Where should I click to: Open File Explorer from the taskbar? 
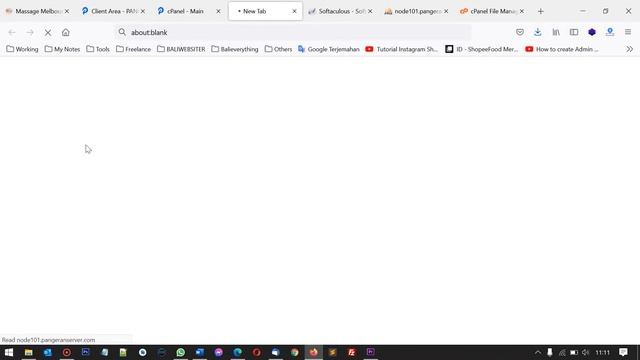coord(29,352)
